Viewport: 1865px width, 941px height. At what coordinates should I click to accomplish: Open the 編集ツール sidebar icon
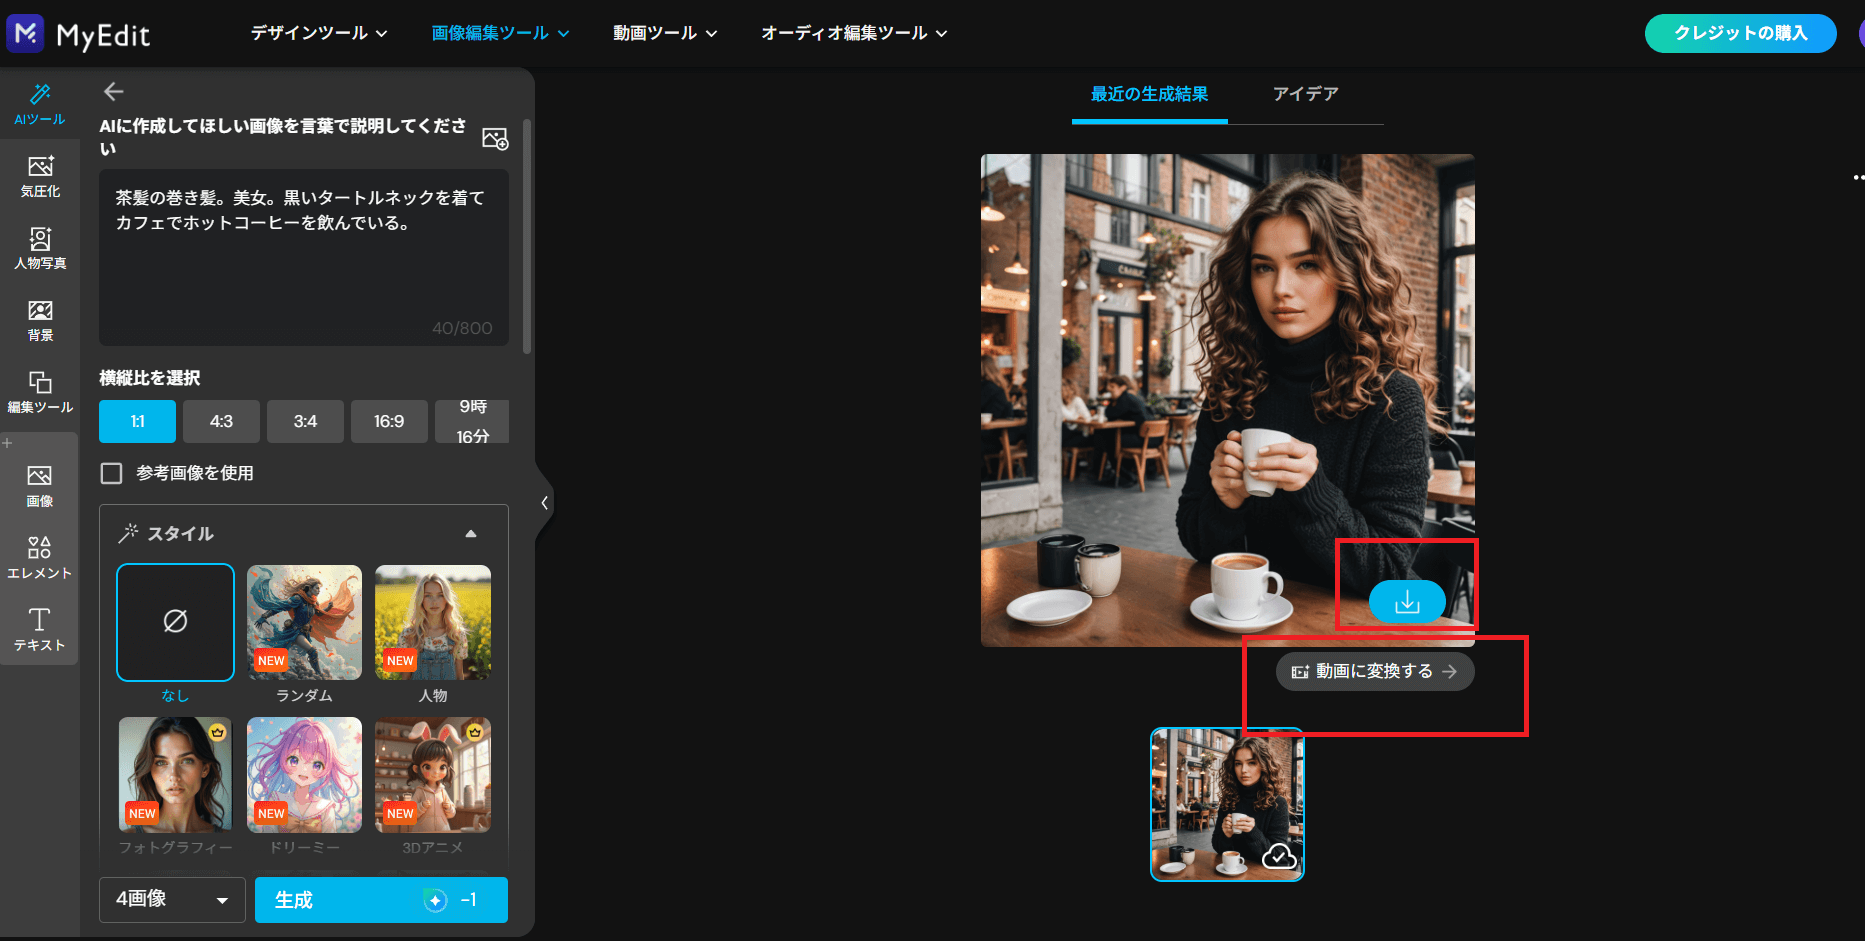[x=40, y=392]
